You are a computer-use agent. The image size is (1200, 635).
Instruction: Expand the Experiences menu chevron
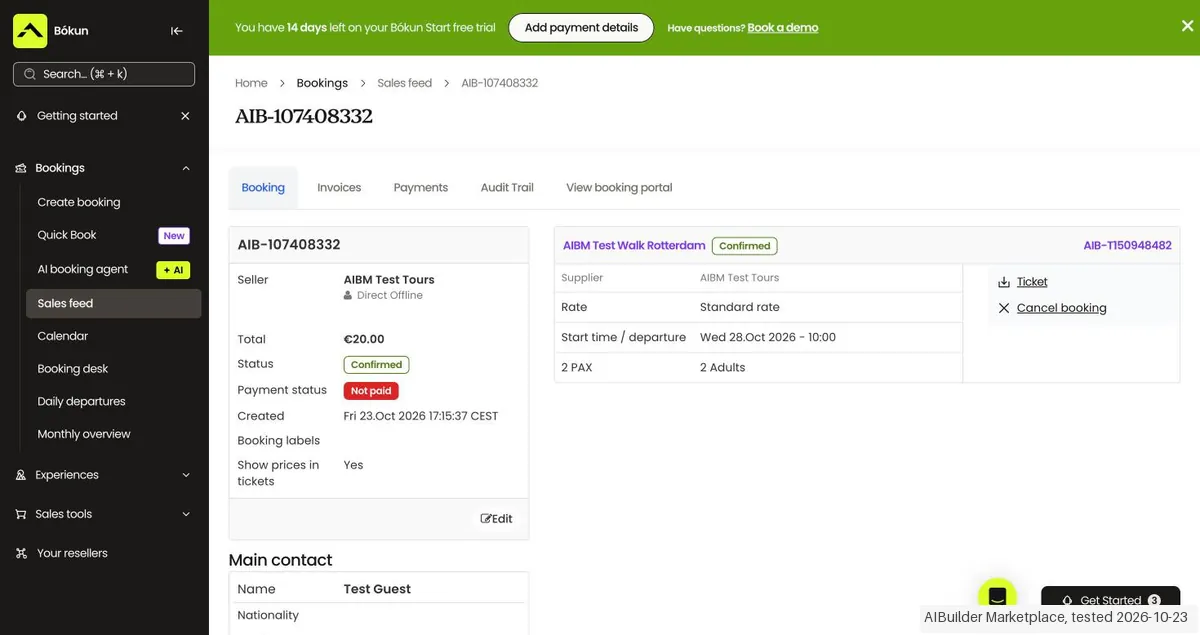click(x=186, y=475)
